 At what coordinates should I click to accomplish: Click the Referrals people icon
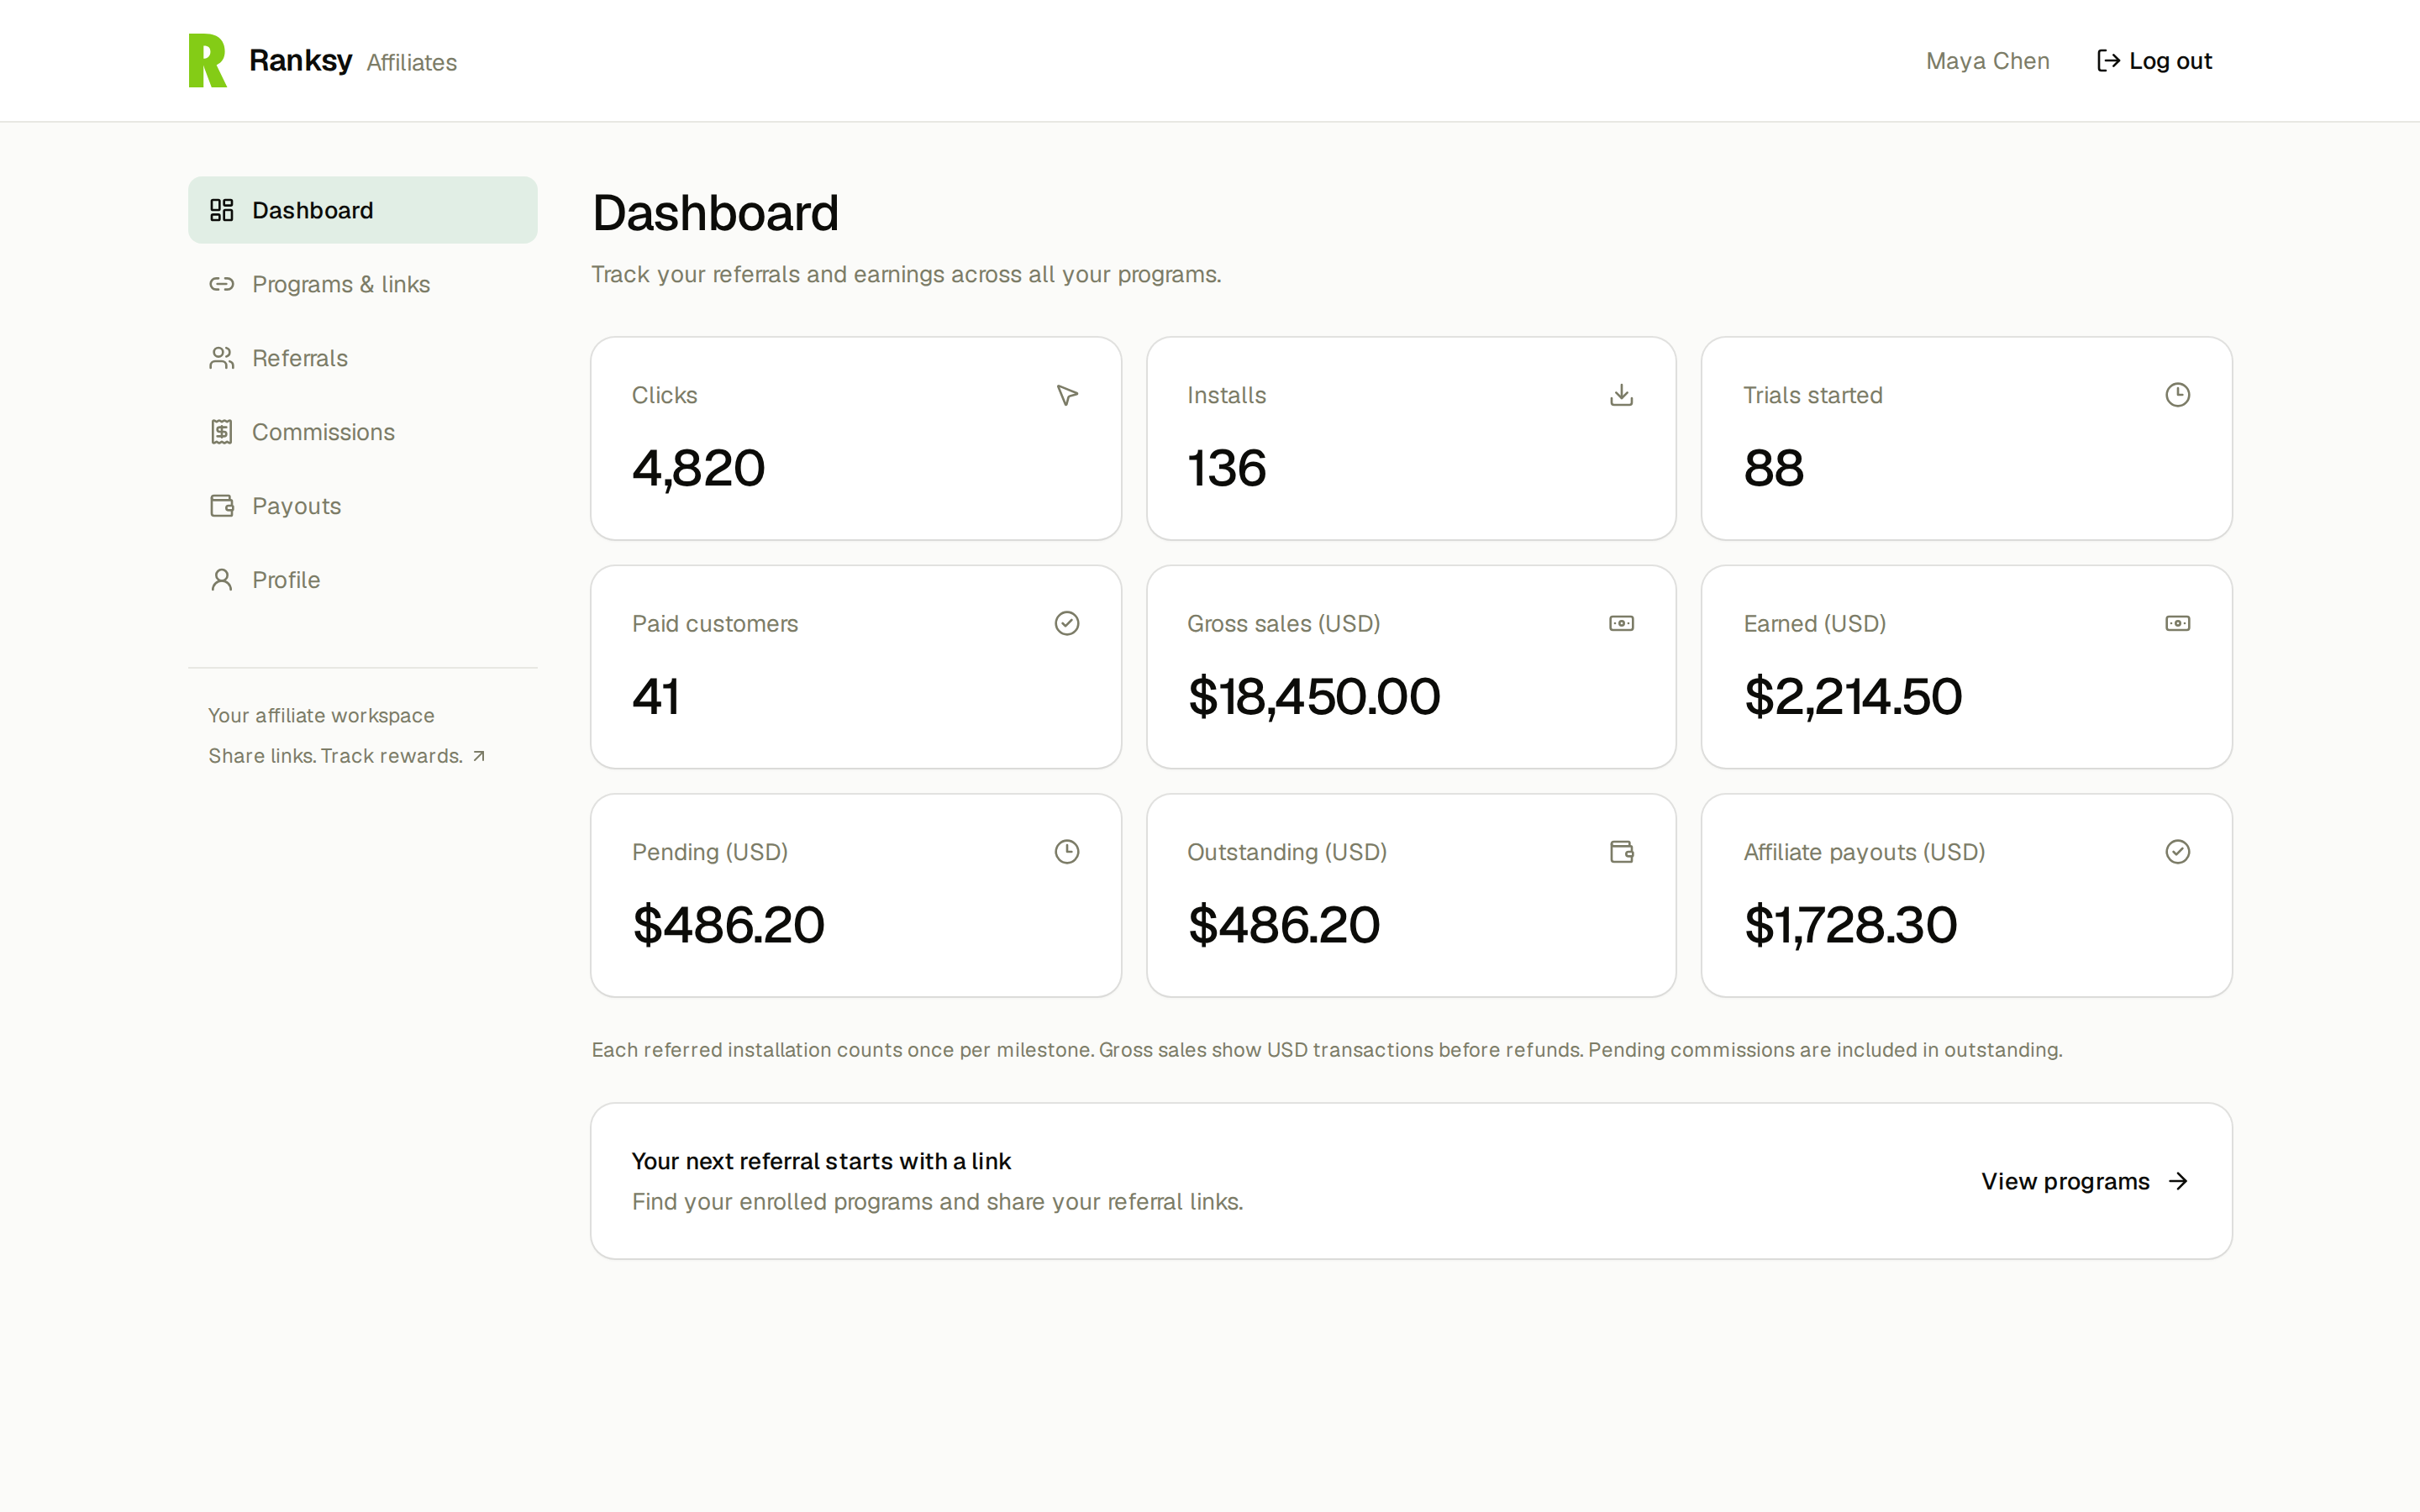pos(221,358)
